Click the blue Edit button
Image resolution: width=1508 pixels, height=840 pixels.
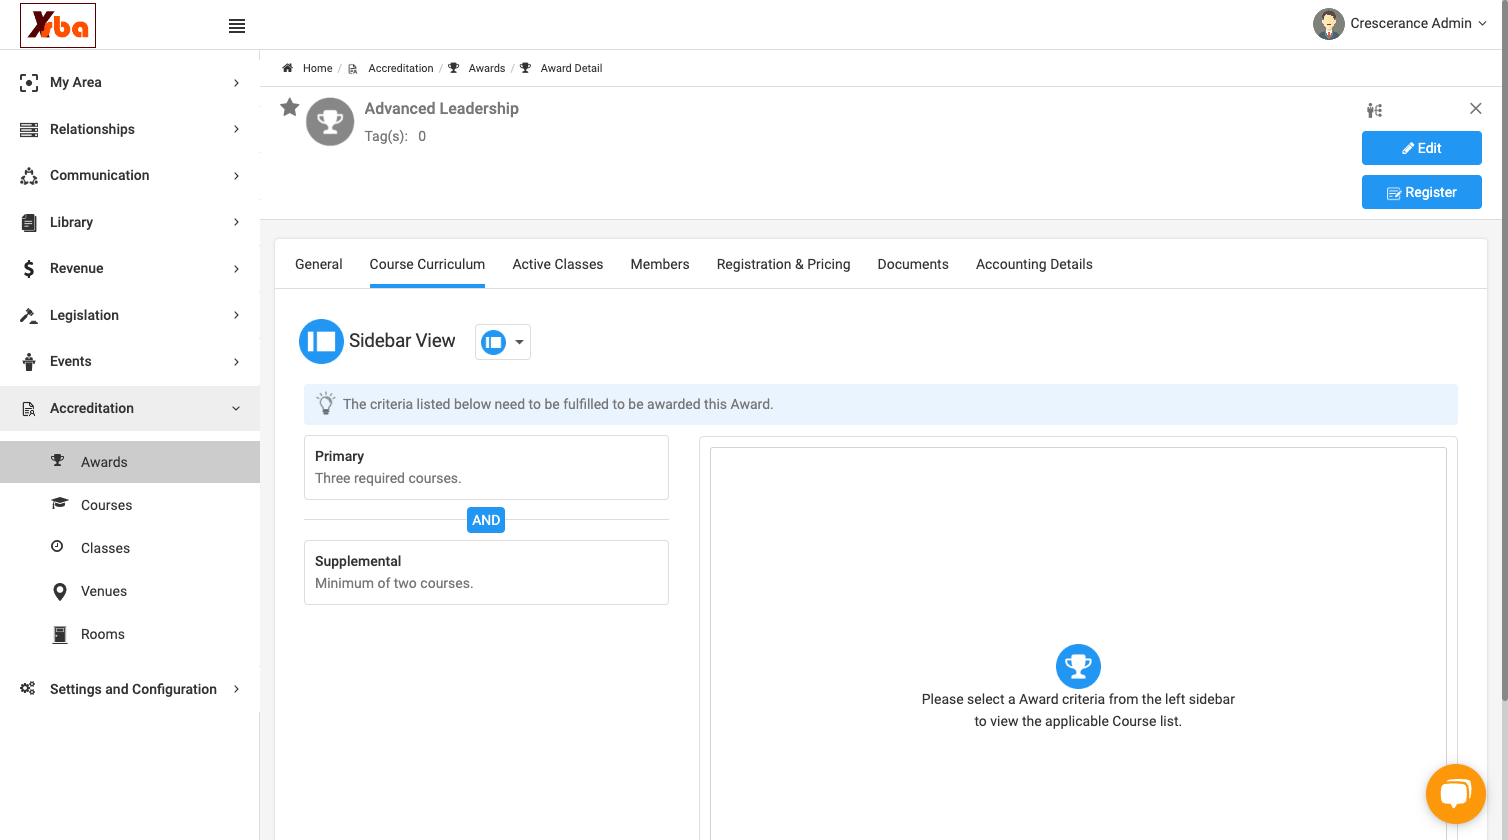pos(1422,148)
